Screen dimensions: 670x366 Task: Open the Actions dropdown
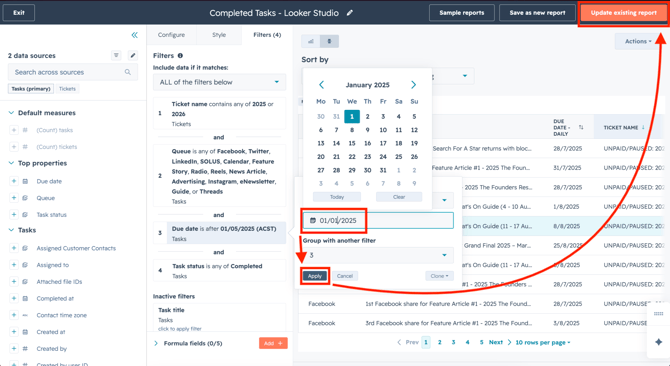638,41
